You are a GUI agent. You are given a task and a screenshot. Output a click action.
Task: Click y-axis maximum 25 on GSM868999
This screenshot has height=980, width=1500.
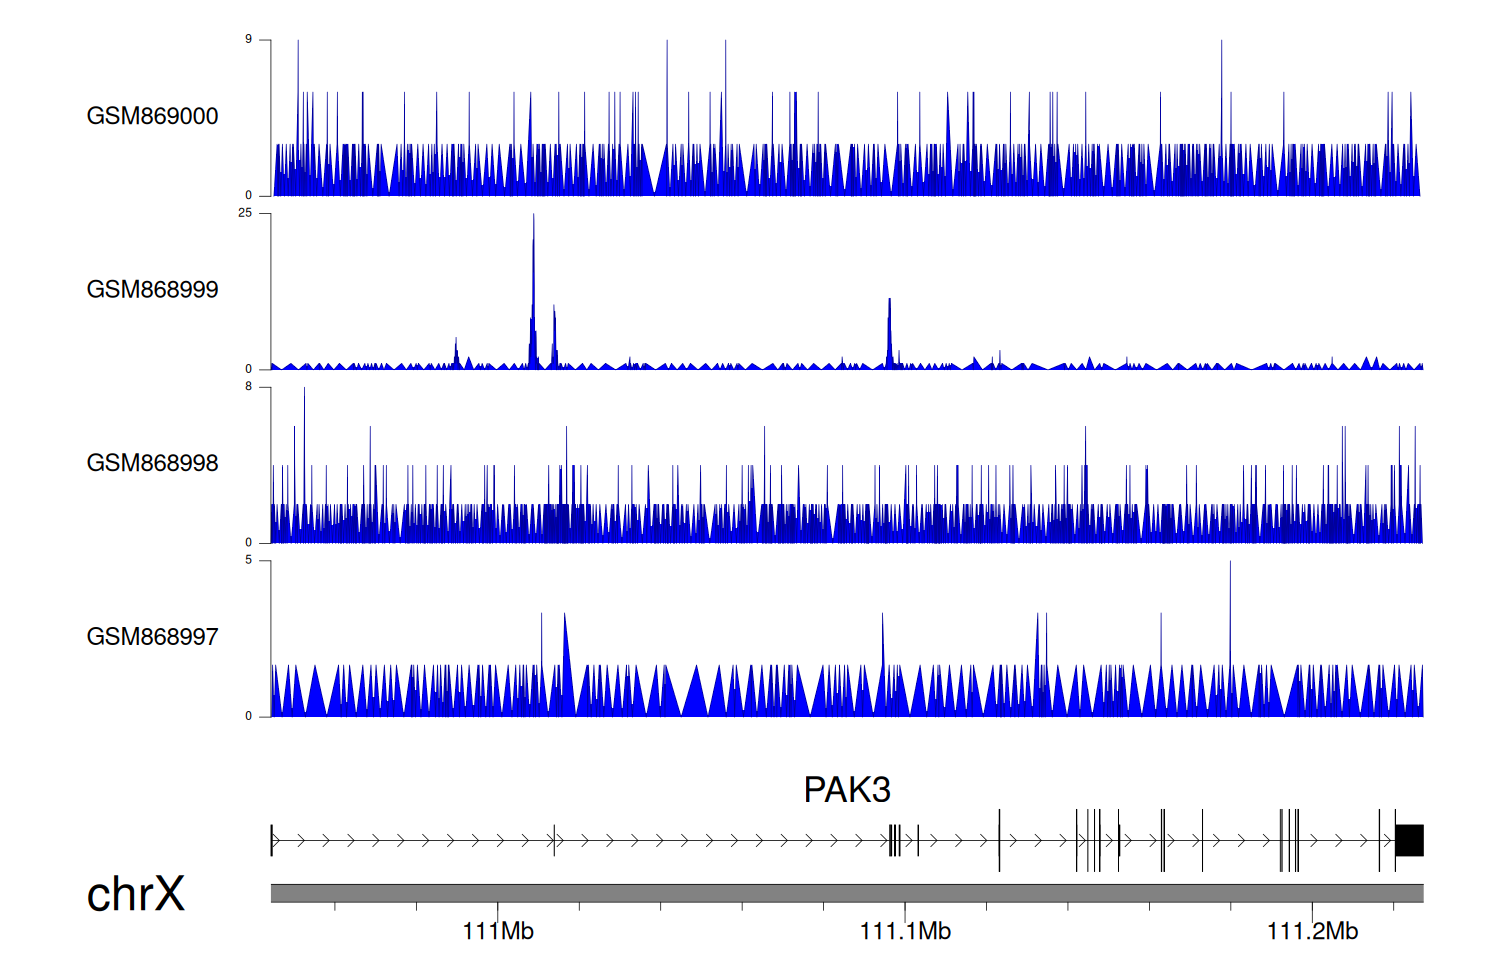click(245, 213)
